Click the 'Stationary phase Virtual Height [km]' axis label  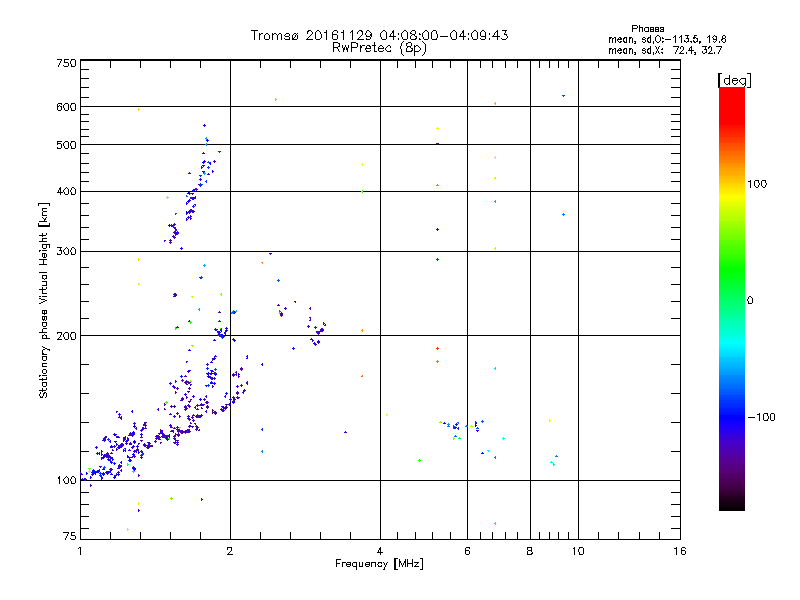43,301
